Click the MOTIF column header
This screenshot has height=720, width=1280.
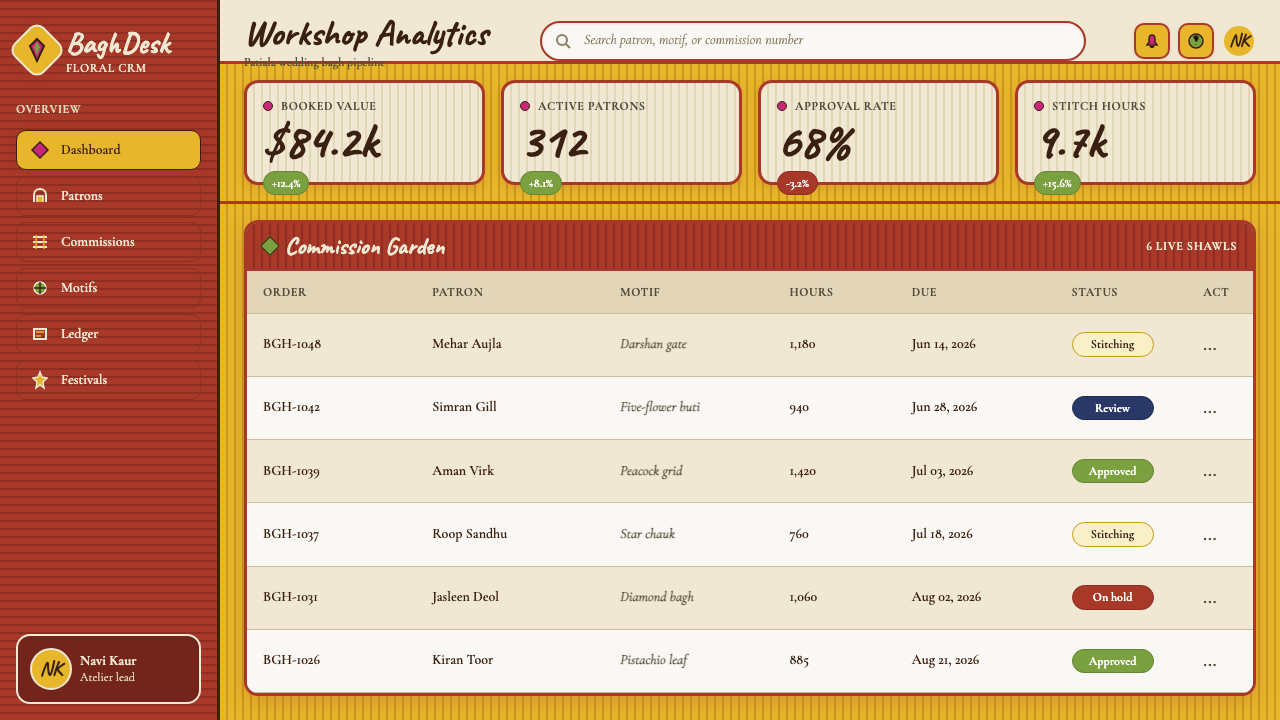[640, 292]
